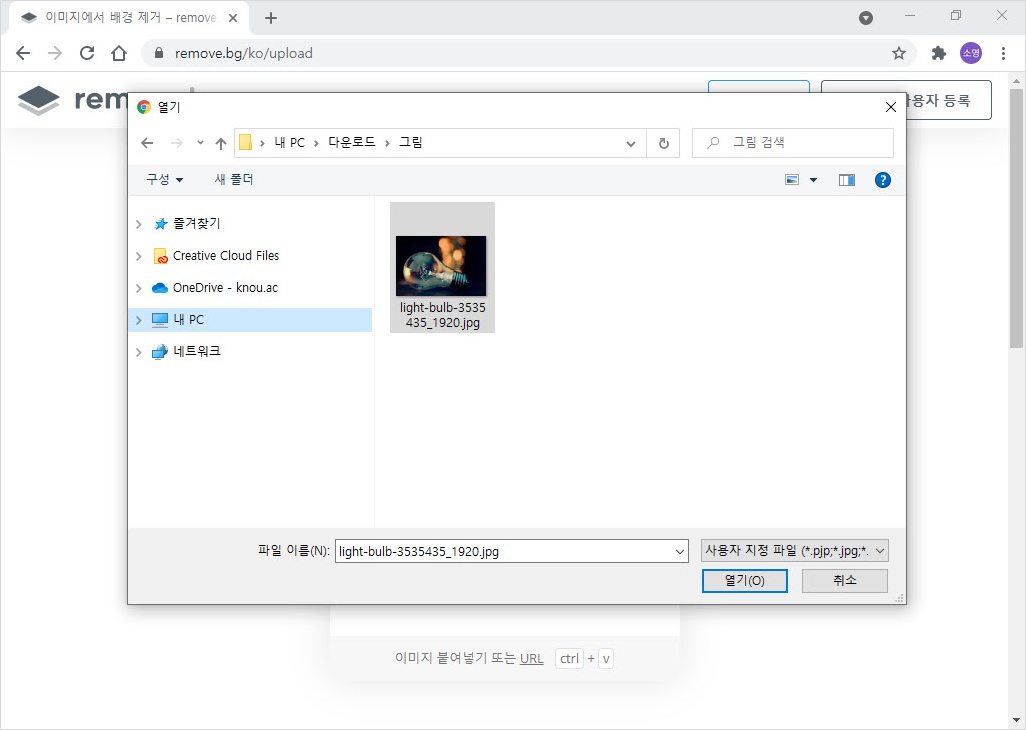
Task: Select 네트워크 in the navigation pane
Action: 196,351
